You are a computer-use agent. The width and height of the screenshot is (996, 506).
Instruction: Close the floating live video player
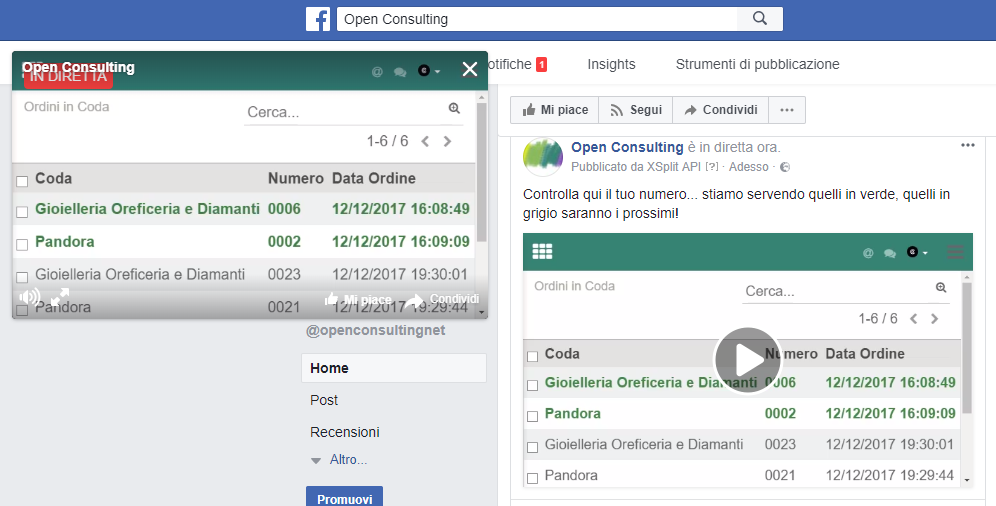pyautogui.click(x=470, y=69)
